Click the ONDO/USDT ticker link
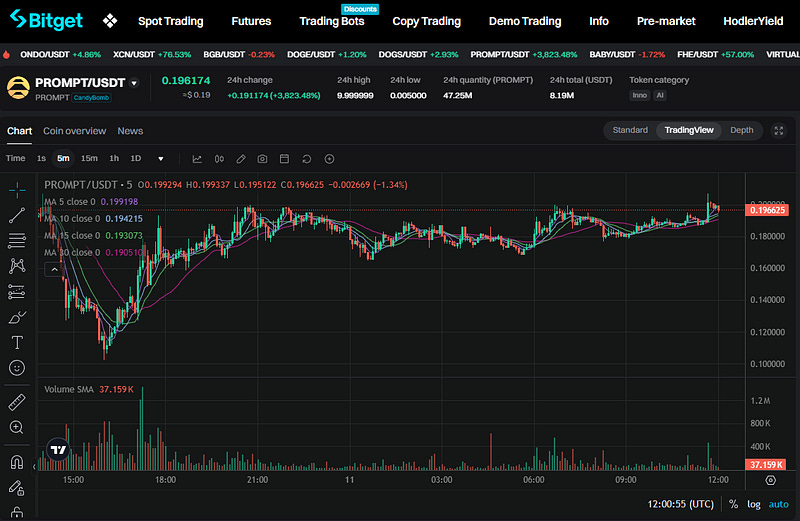 (60, 55)
